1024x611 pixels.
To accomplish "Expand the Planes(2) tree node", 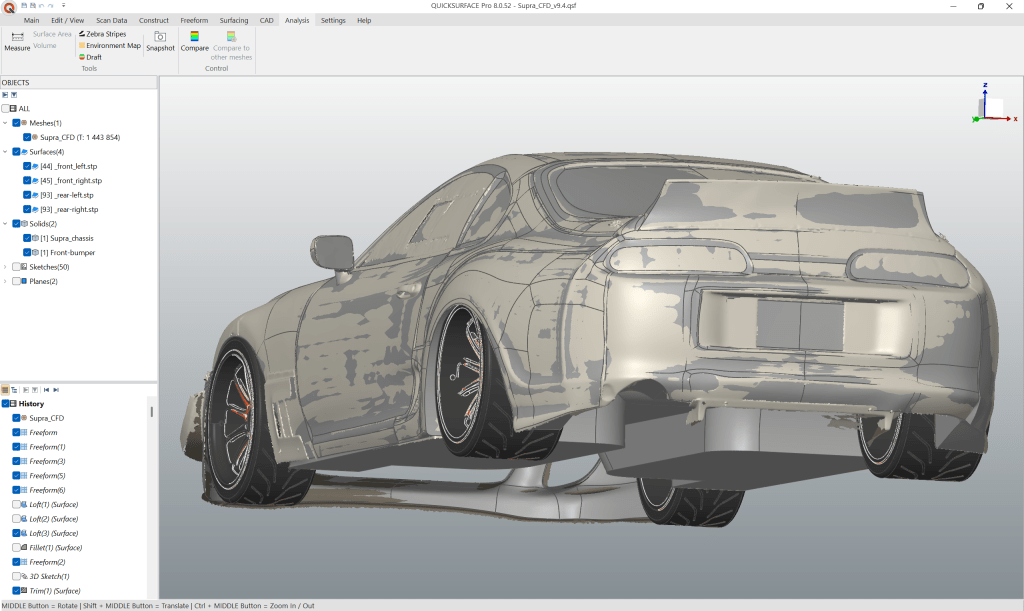I will (5, 281).
